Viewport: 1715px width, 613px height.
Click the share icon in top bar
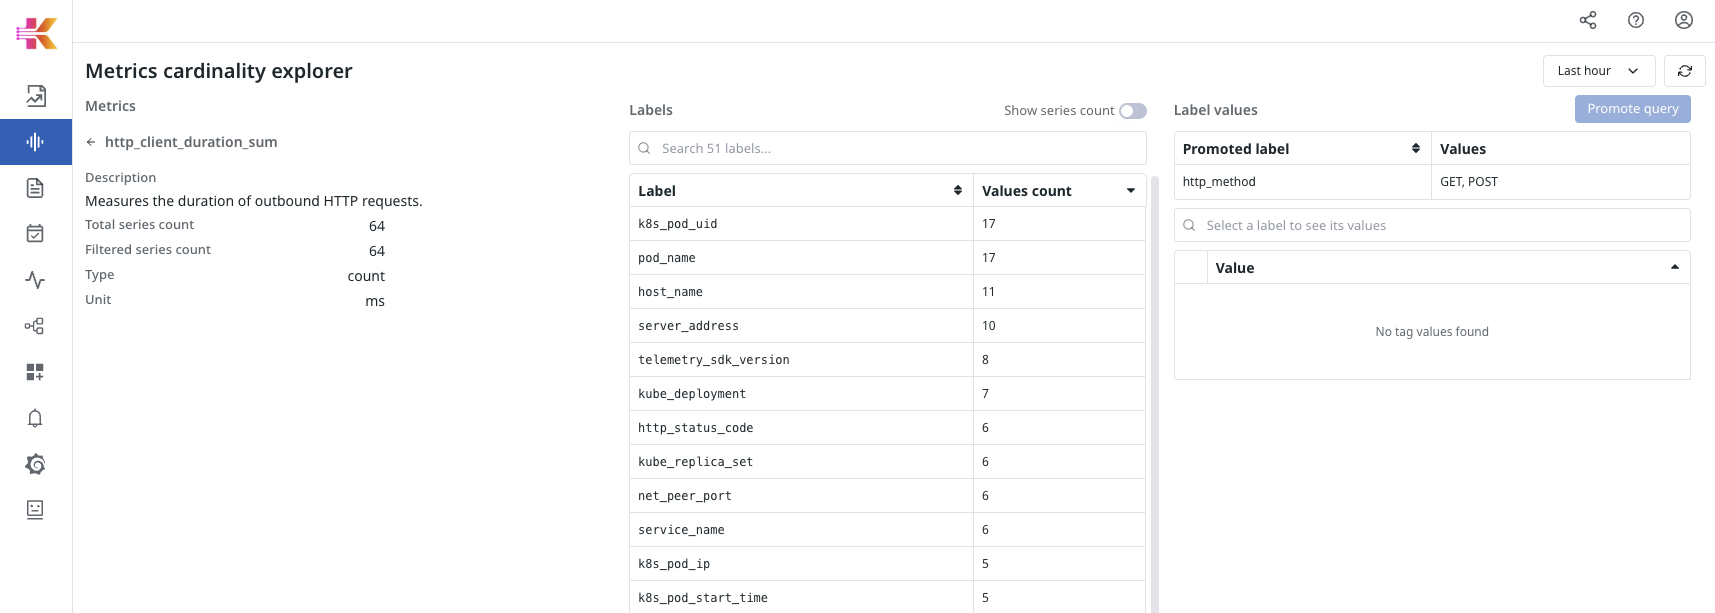click(x=1587, y=20)
